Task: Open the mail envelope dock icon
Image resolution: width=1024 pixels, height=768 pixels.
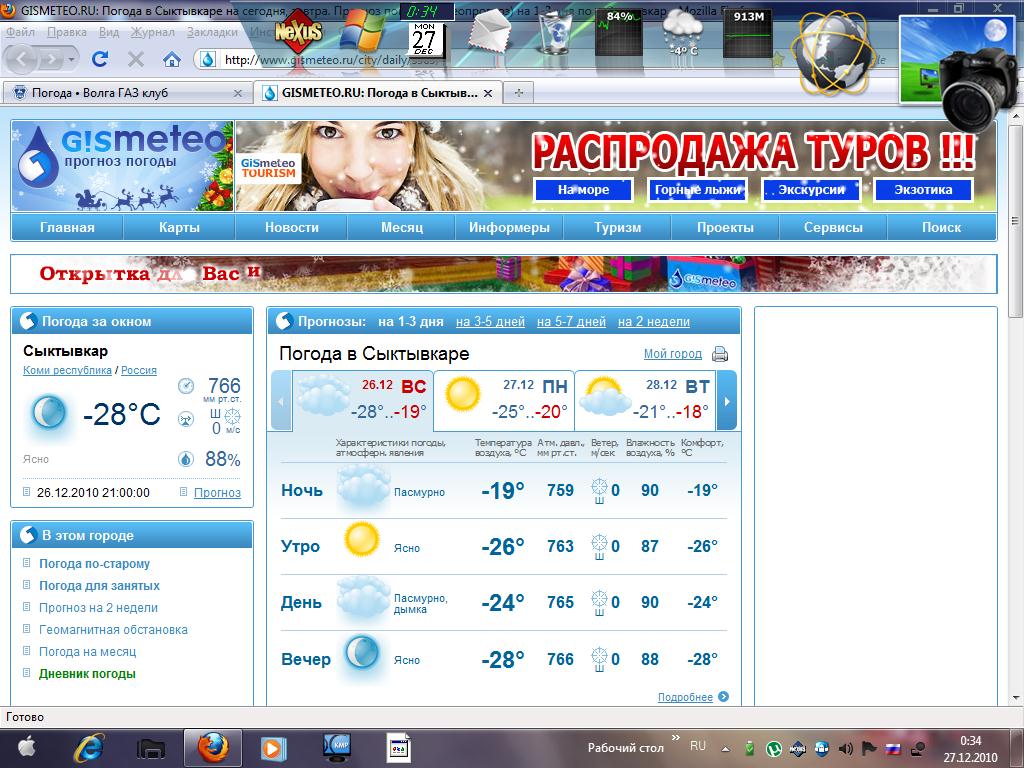Action: (x=489, y=33)
